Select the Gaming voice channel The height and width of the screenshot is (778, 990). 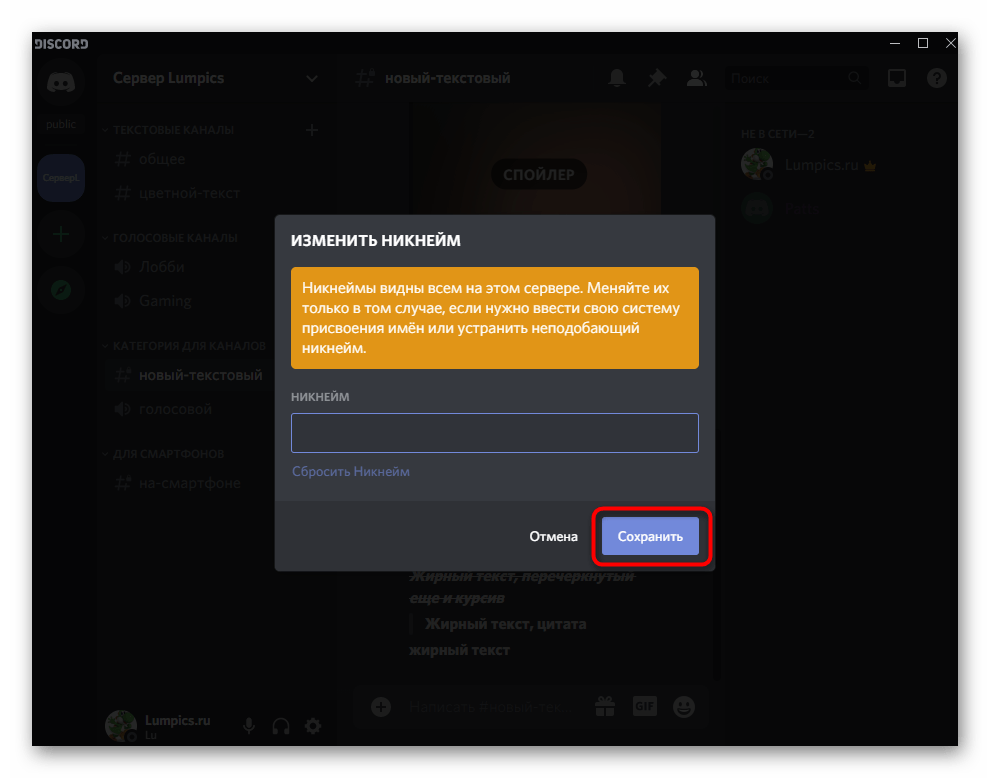(165, 301)
